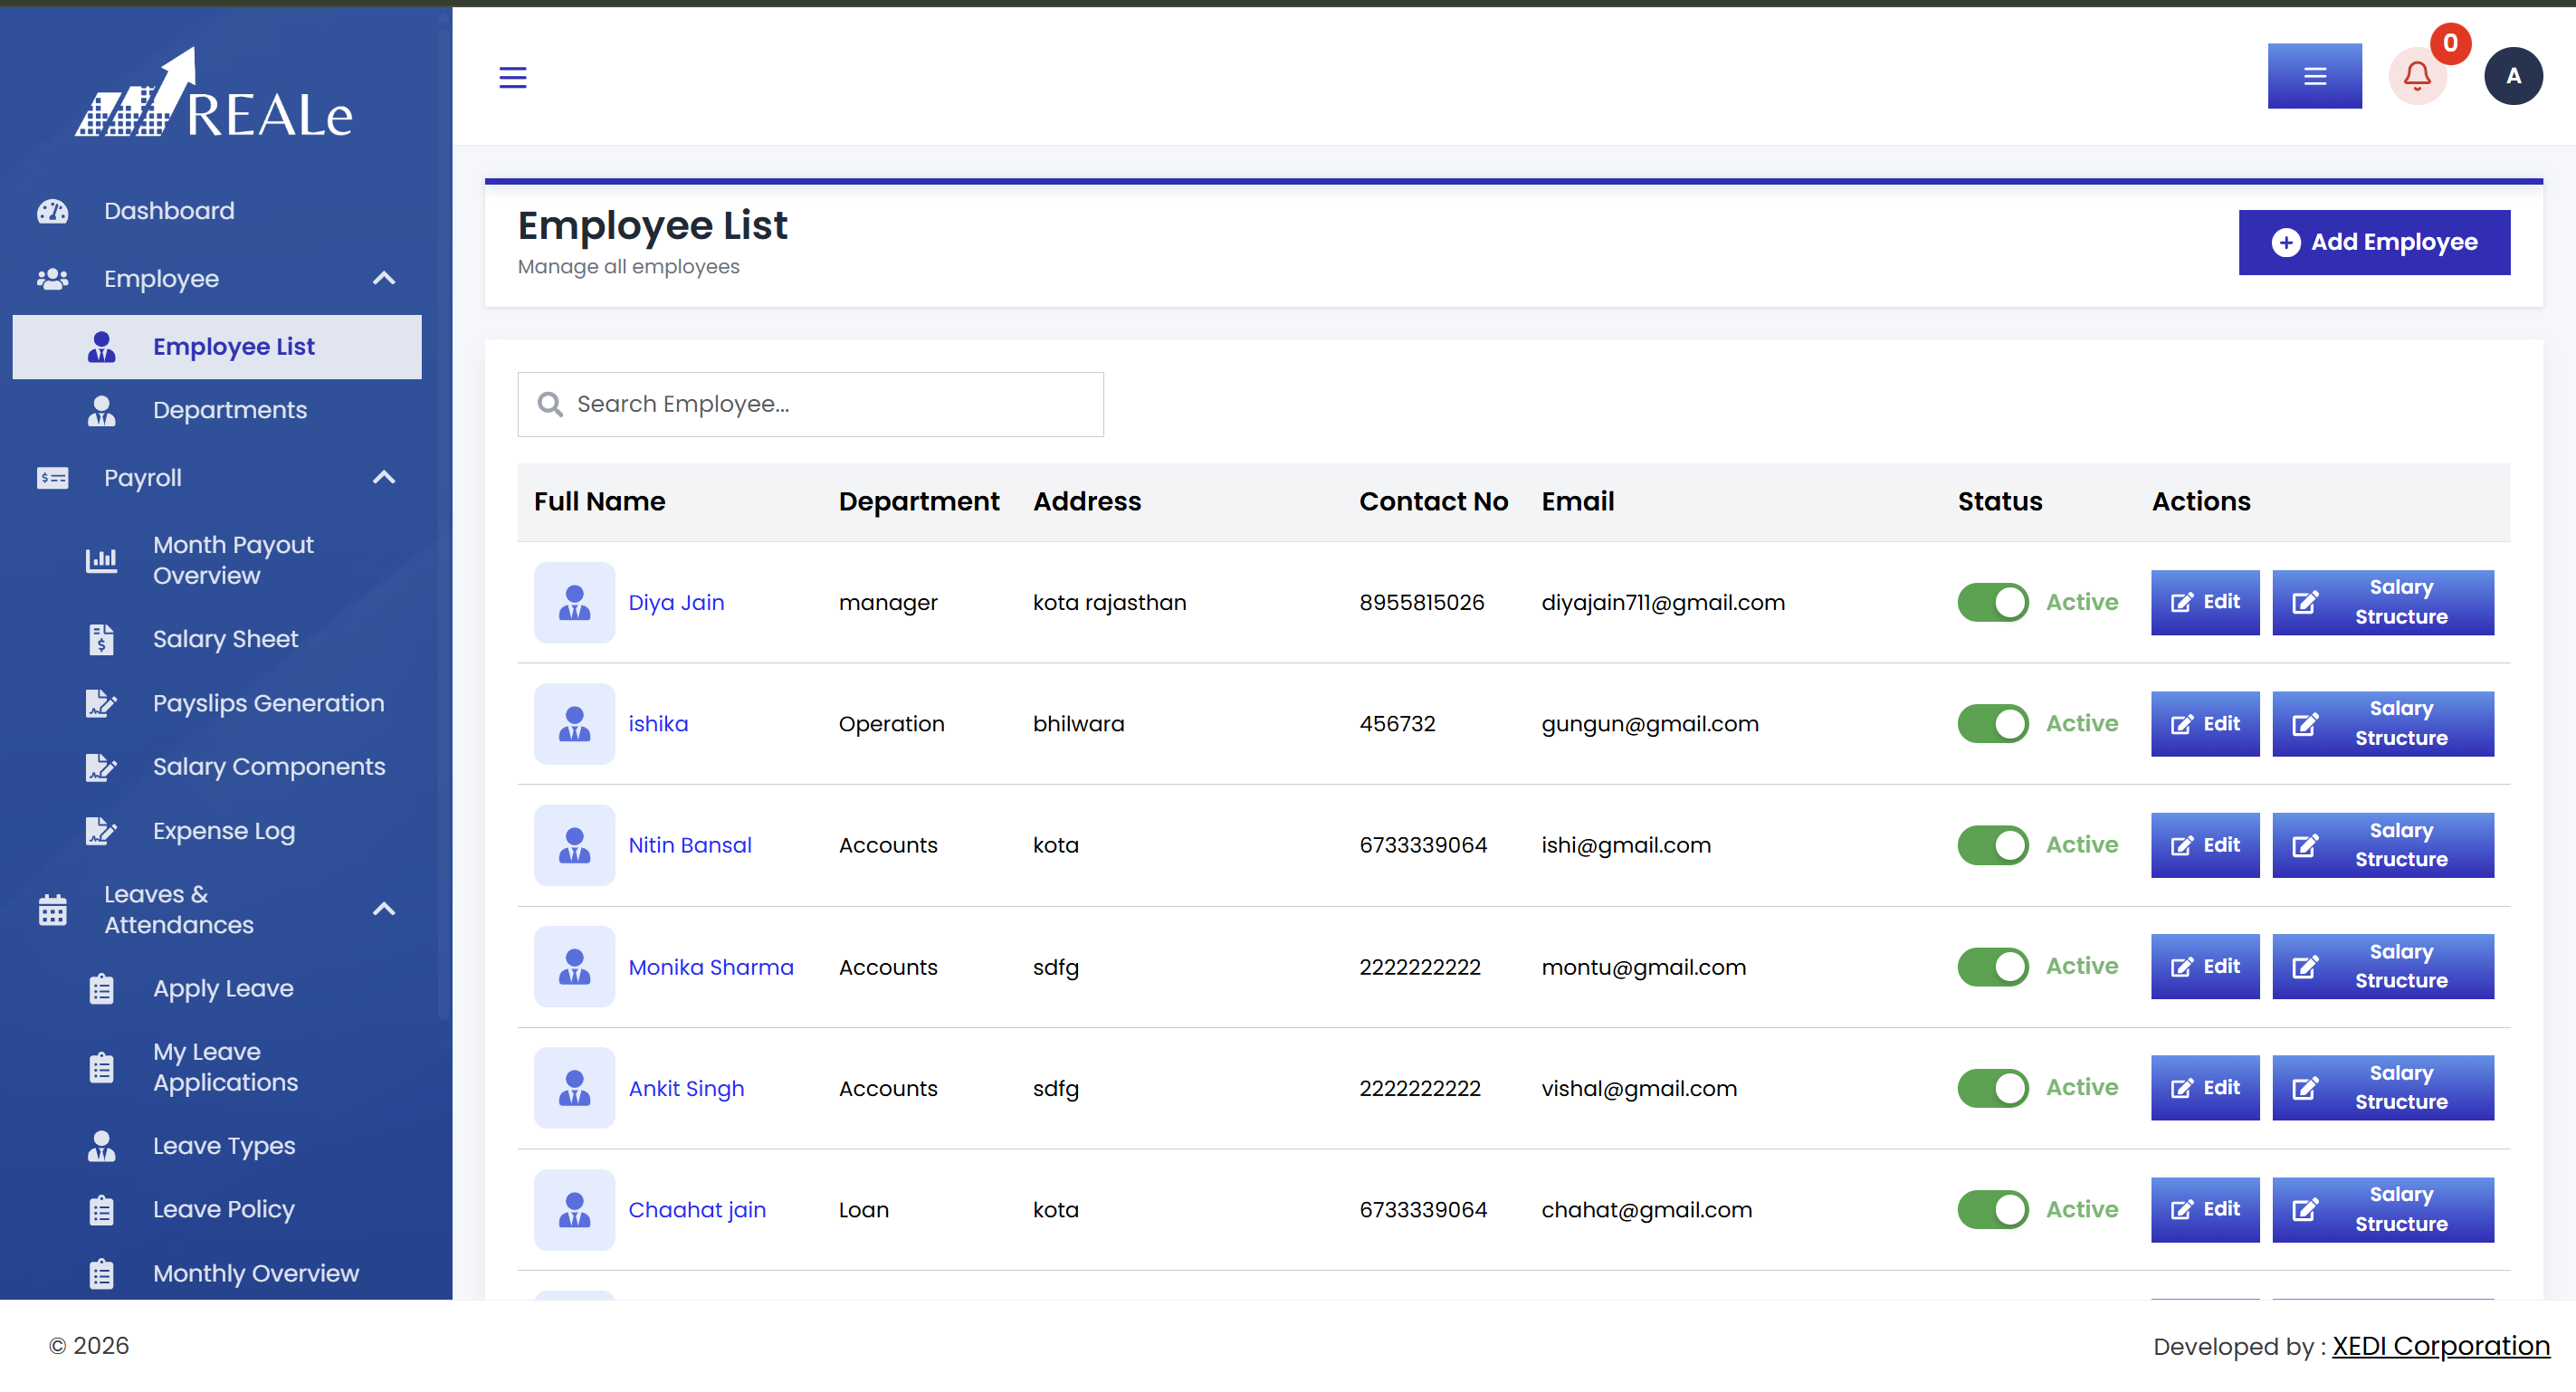Click the Contact No column header
Viewport: 2576px width, 1392px height.
coord(1433,502)
